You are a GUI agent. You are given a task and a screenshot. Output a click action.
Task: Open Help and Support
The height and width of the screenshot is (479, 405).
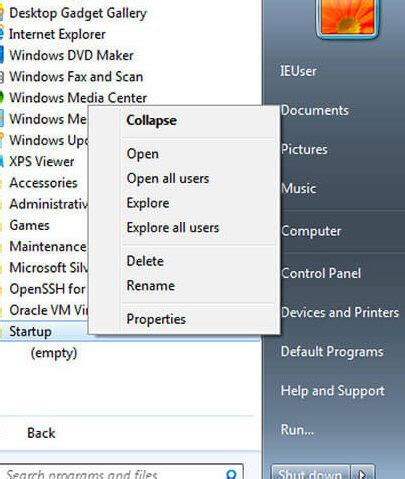click(333, 391)
